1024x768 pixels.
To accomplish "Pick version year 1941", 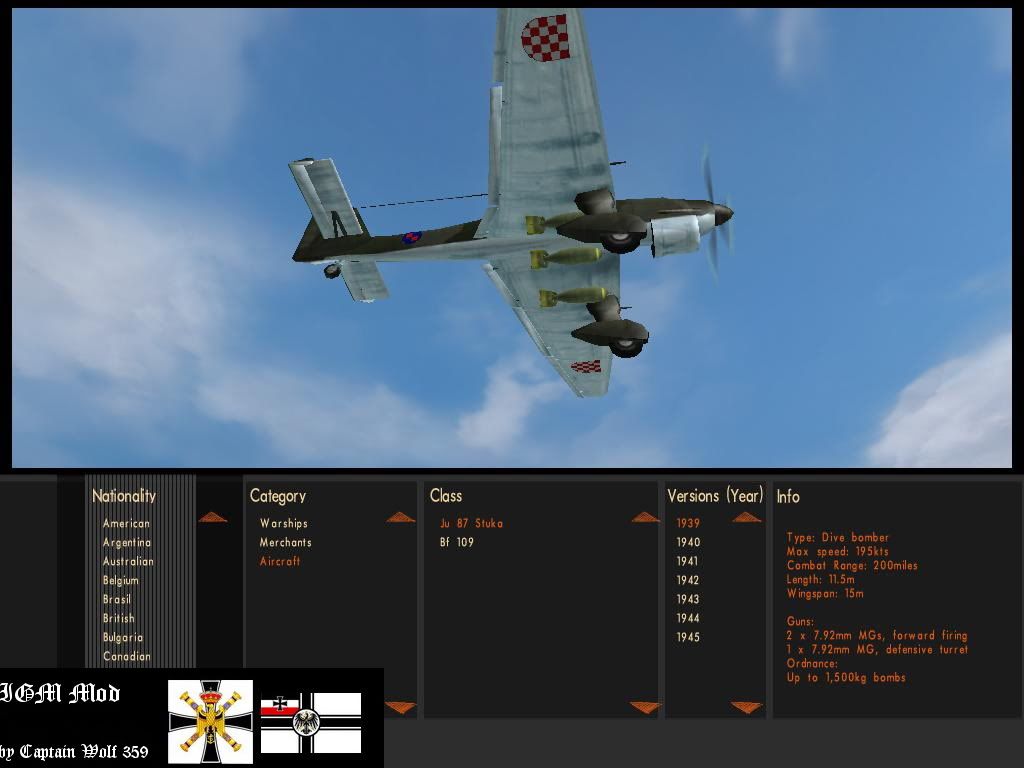I will pyautogui.click(x=687, y=561).
